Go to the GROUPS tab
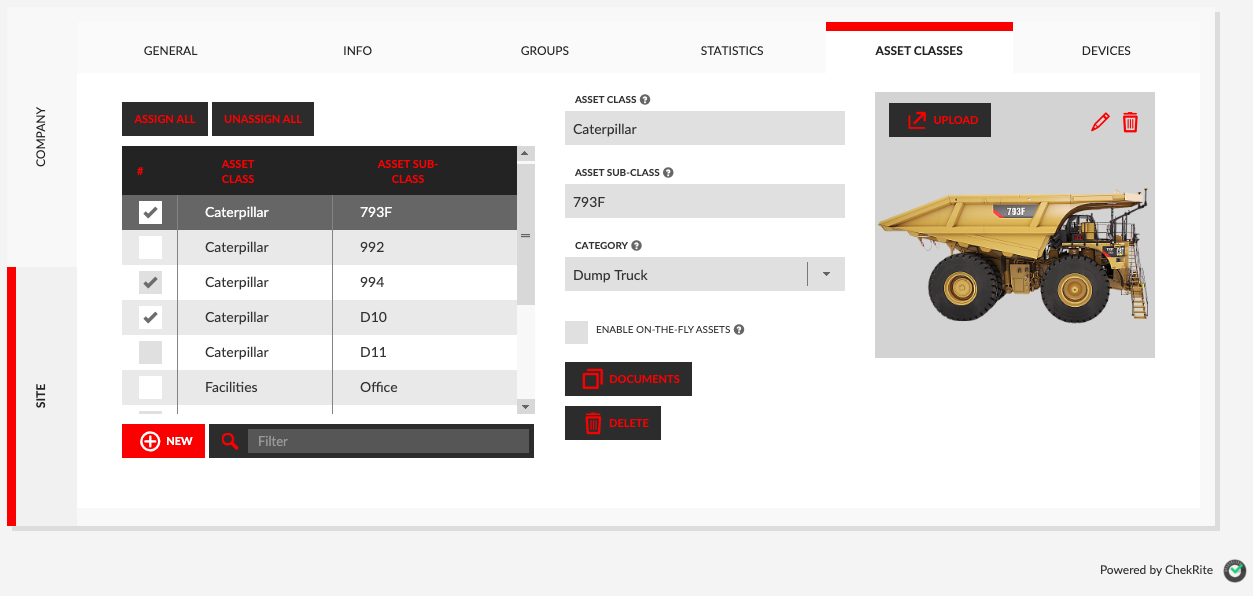The width and height of the screenshot is (1253, 596). (x=545, y=50)
